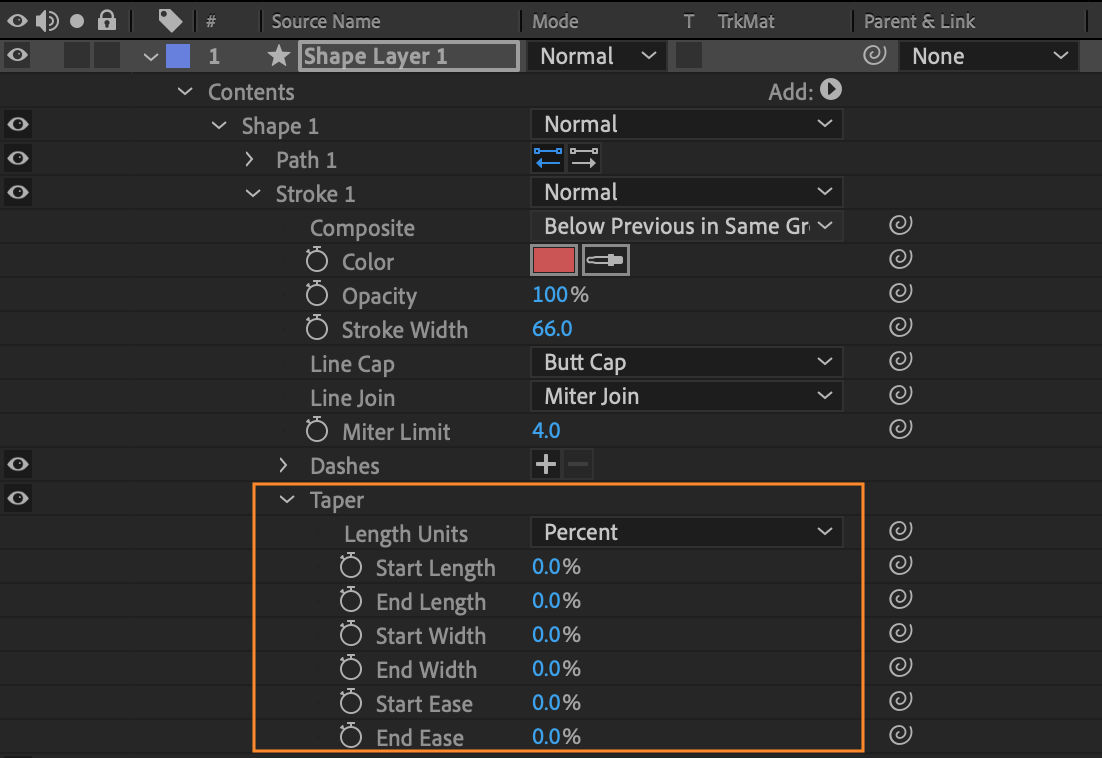Click the Color property pick whip spiral icon
The height and width of the screenshot is (758, 1102).
point(899,259)
